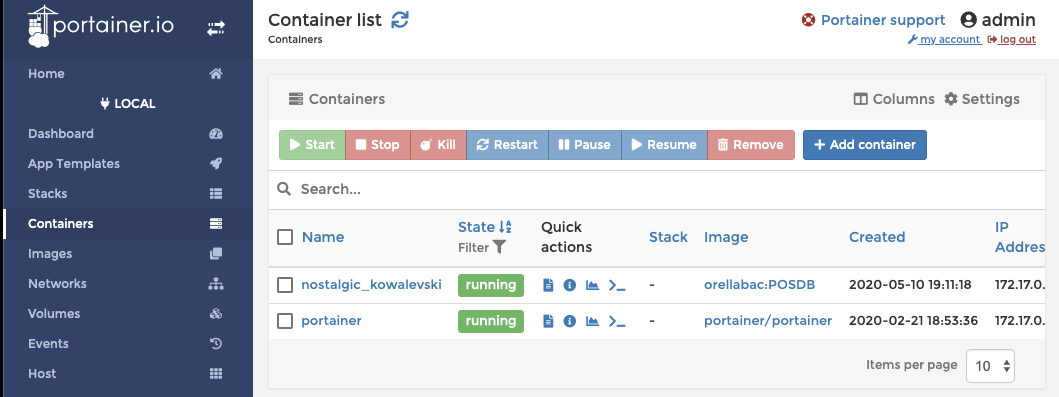Screen dimensions: 1059x397
Task: Click running badge for portainer
Action: [491, 321]
